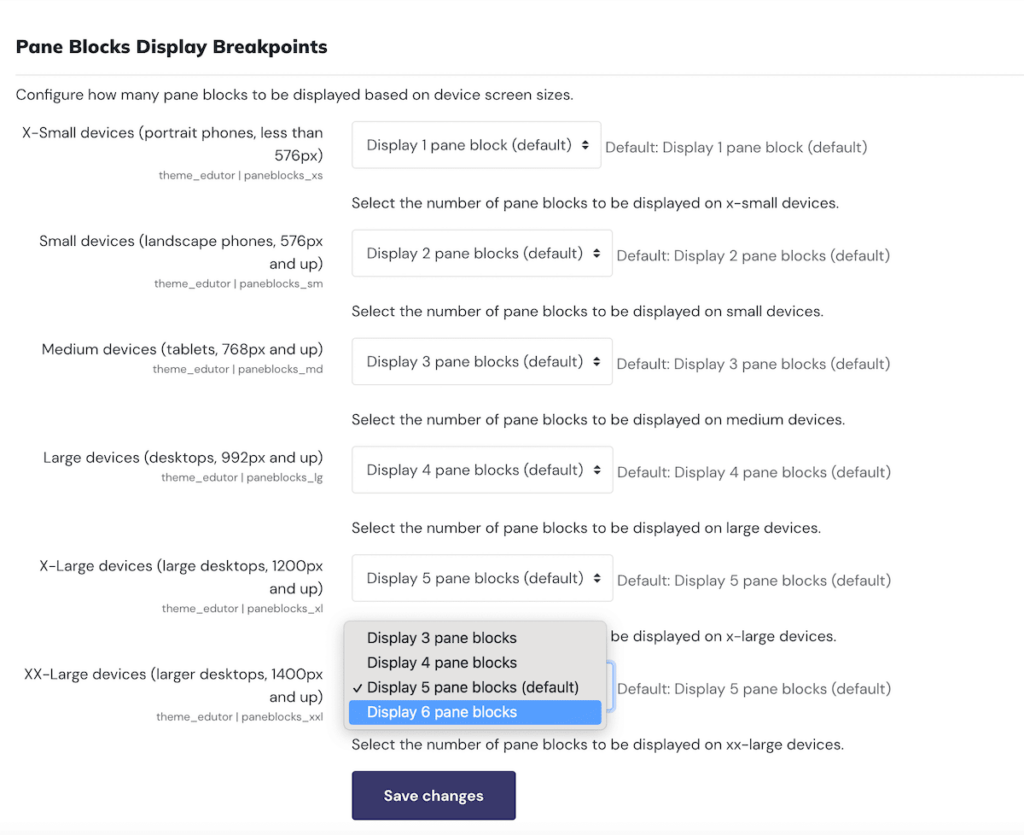This screenshot has width=1024, height=835.
Task: Open the Small devices pane block dropdown
Action: 481,254
